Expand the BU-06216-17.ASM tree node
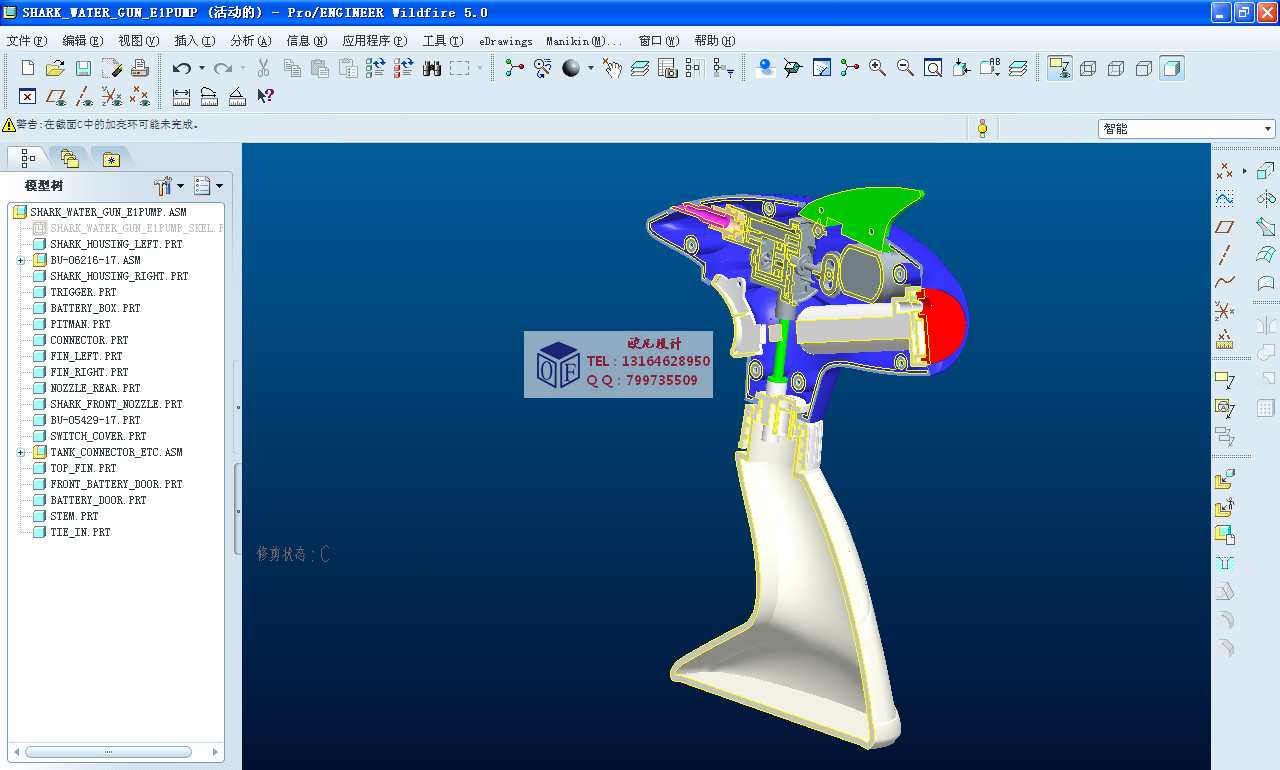This screenshot has height=770, width=1280. click(21, 260)
